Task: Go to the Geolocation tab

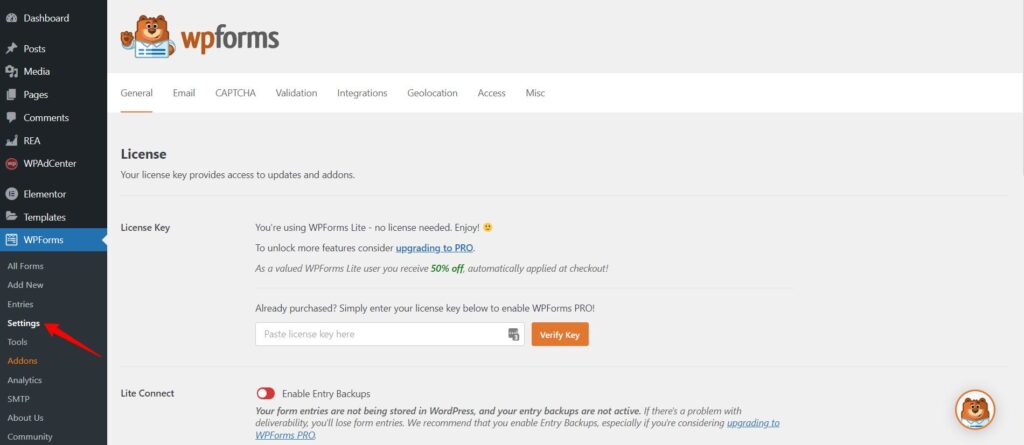Action: [432, 93]
